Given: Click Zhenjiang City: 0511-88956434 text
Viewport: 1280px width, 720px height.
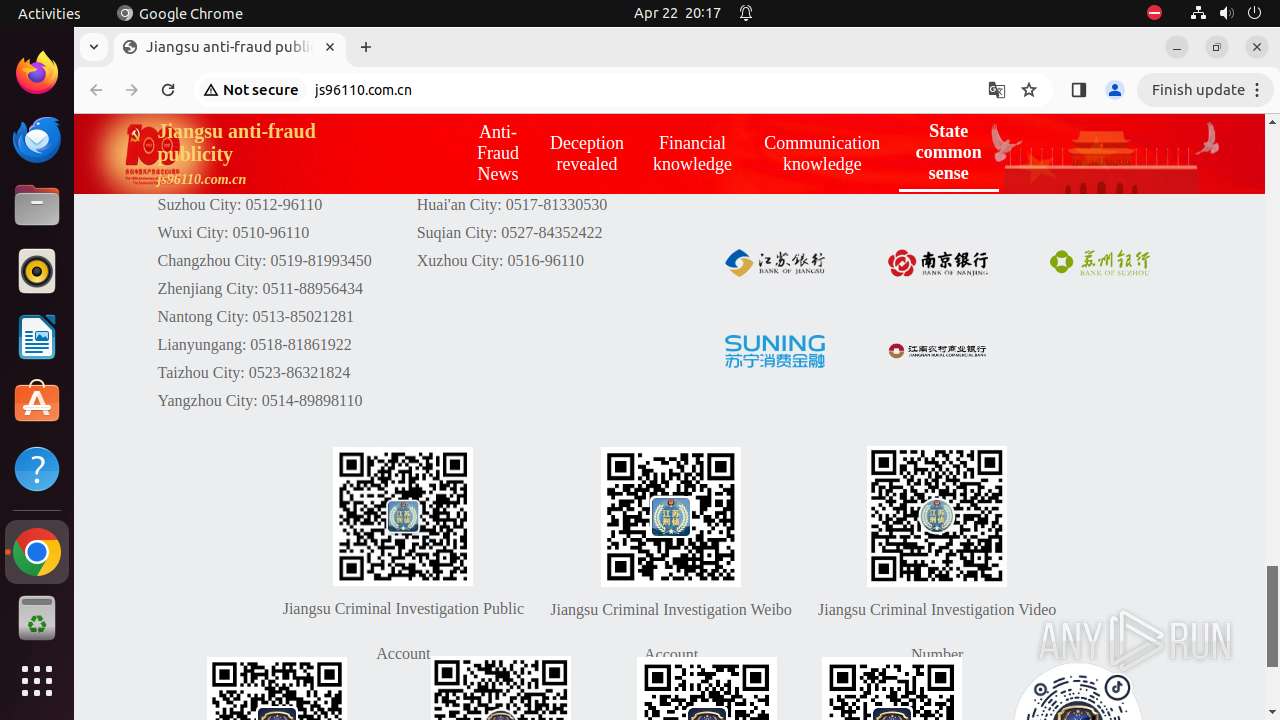Looking at the screenshot, I should click(260, 289).
